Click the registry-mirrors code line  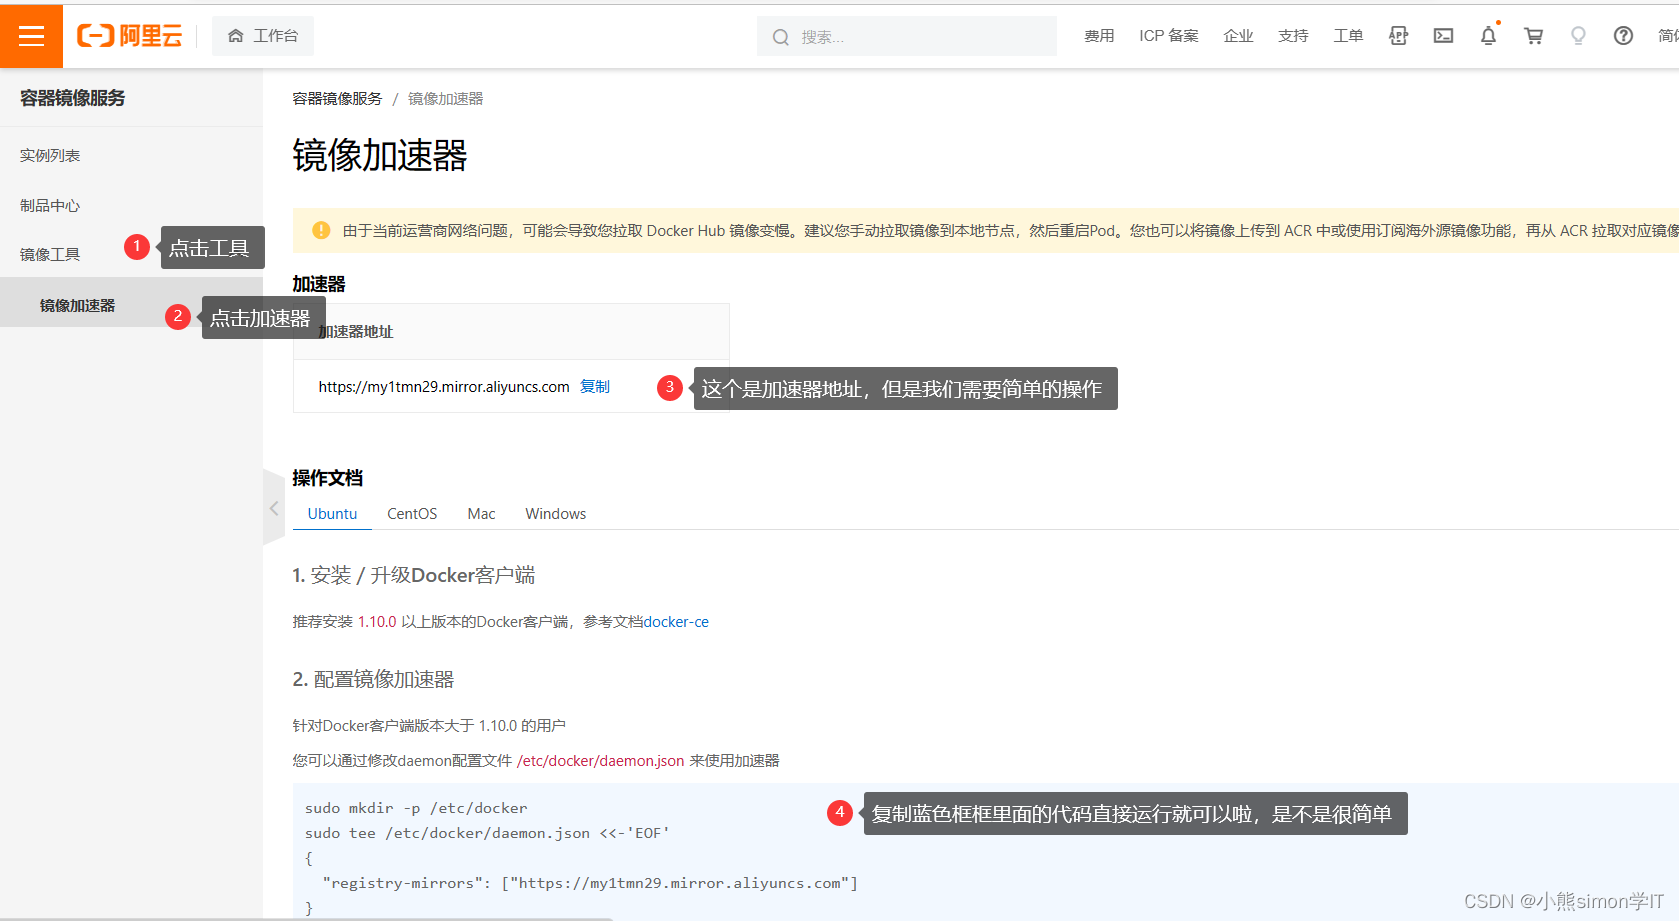(590, 883)
